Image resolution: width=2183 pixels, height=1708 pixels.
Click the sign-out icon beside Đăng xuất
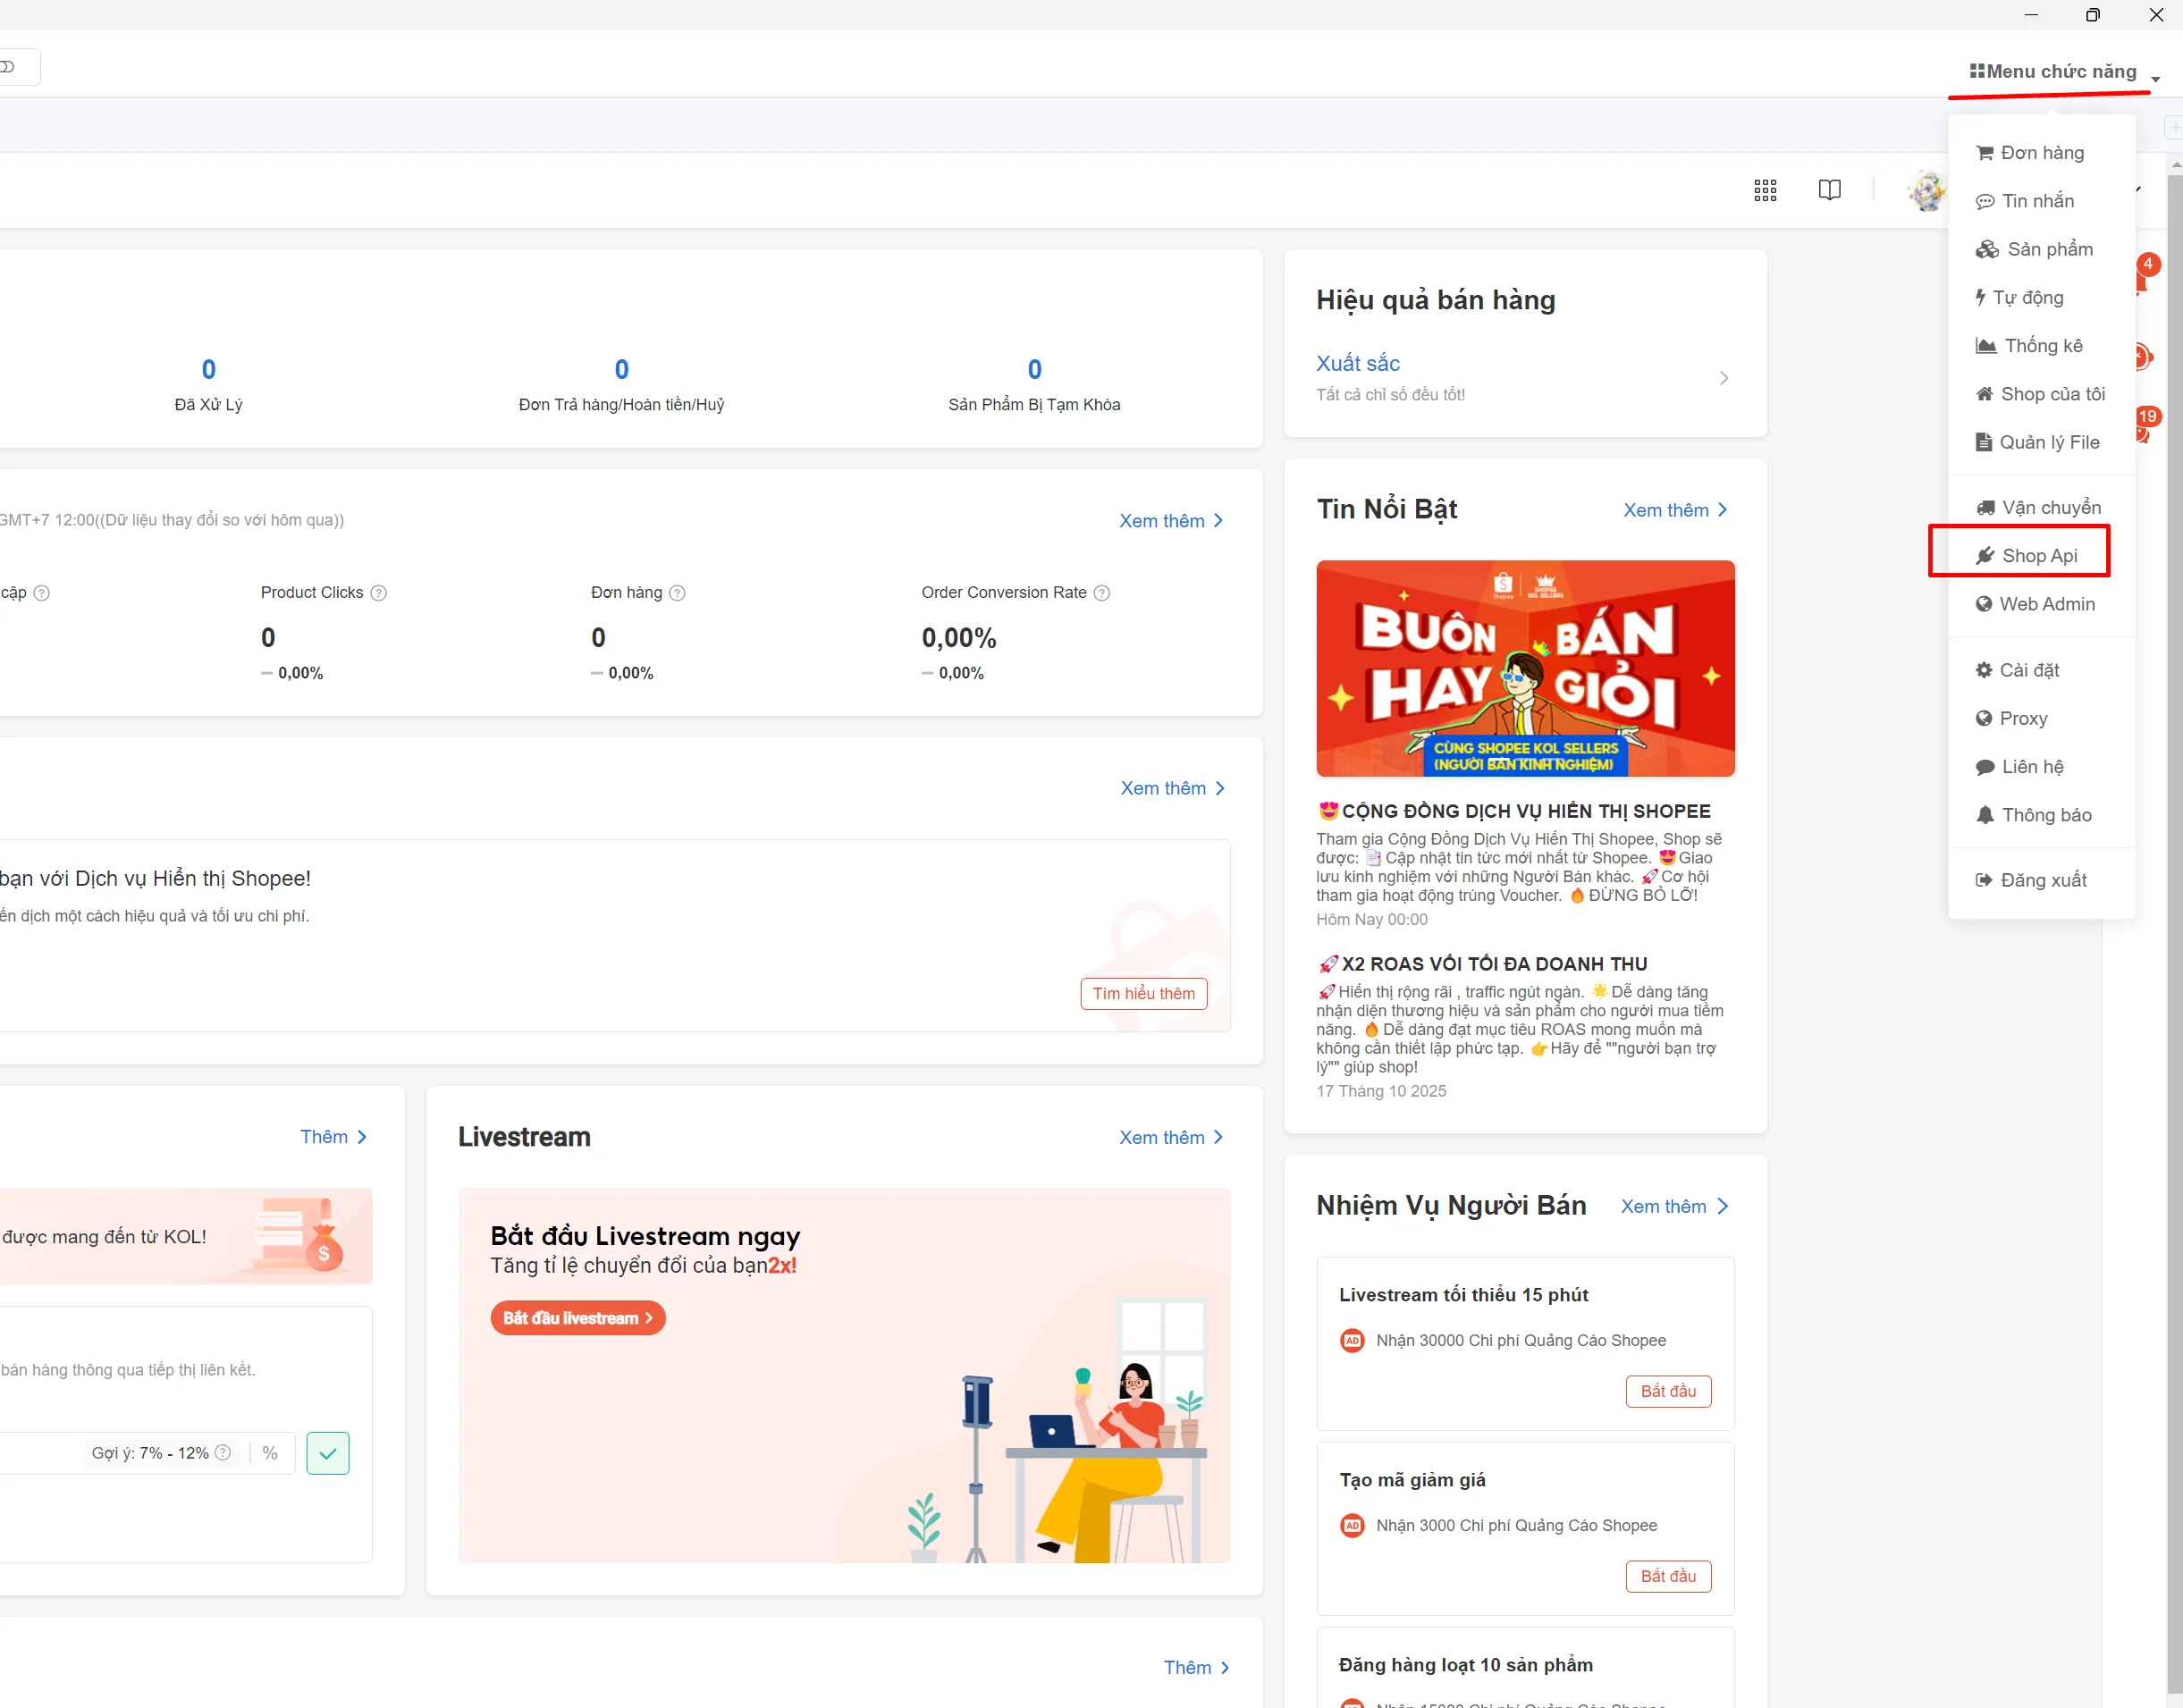point(1984,880)
